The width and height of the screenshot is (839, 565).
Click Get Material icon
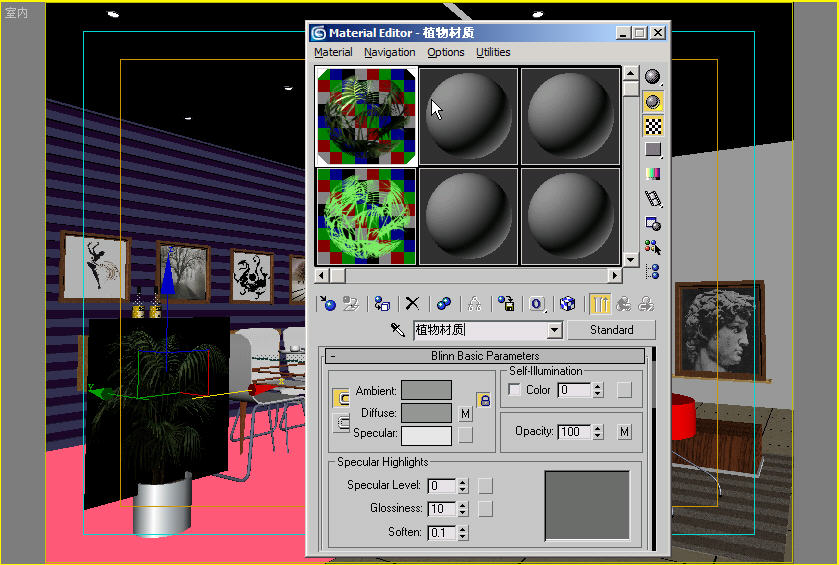pyautogui.click(x=327, y=303)
